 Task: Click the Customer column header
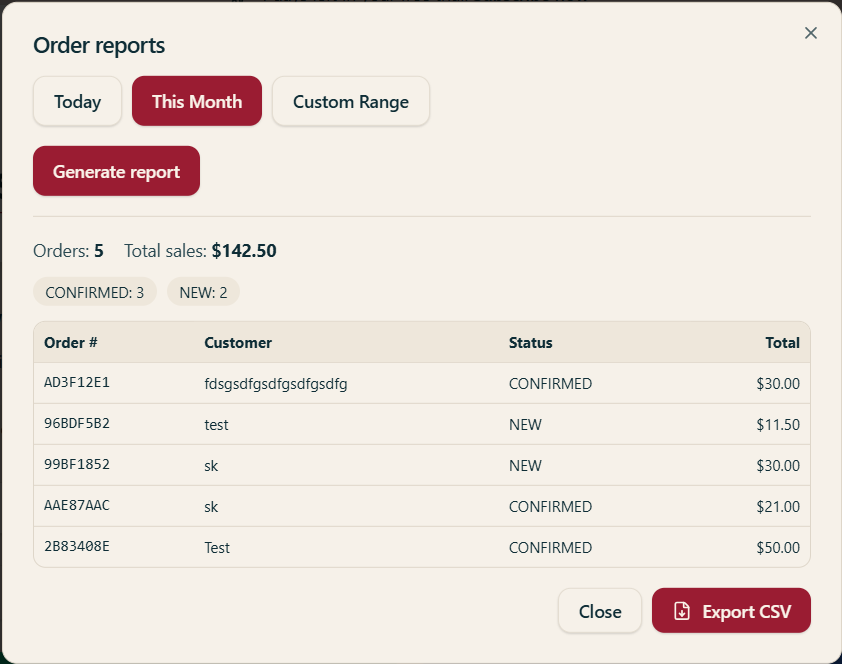(x=238, y=342)
